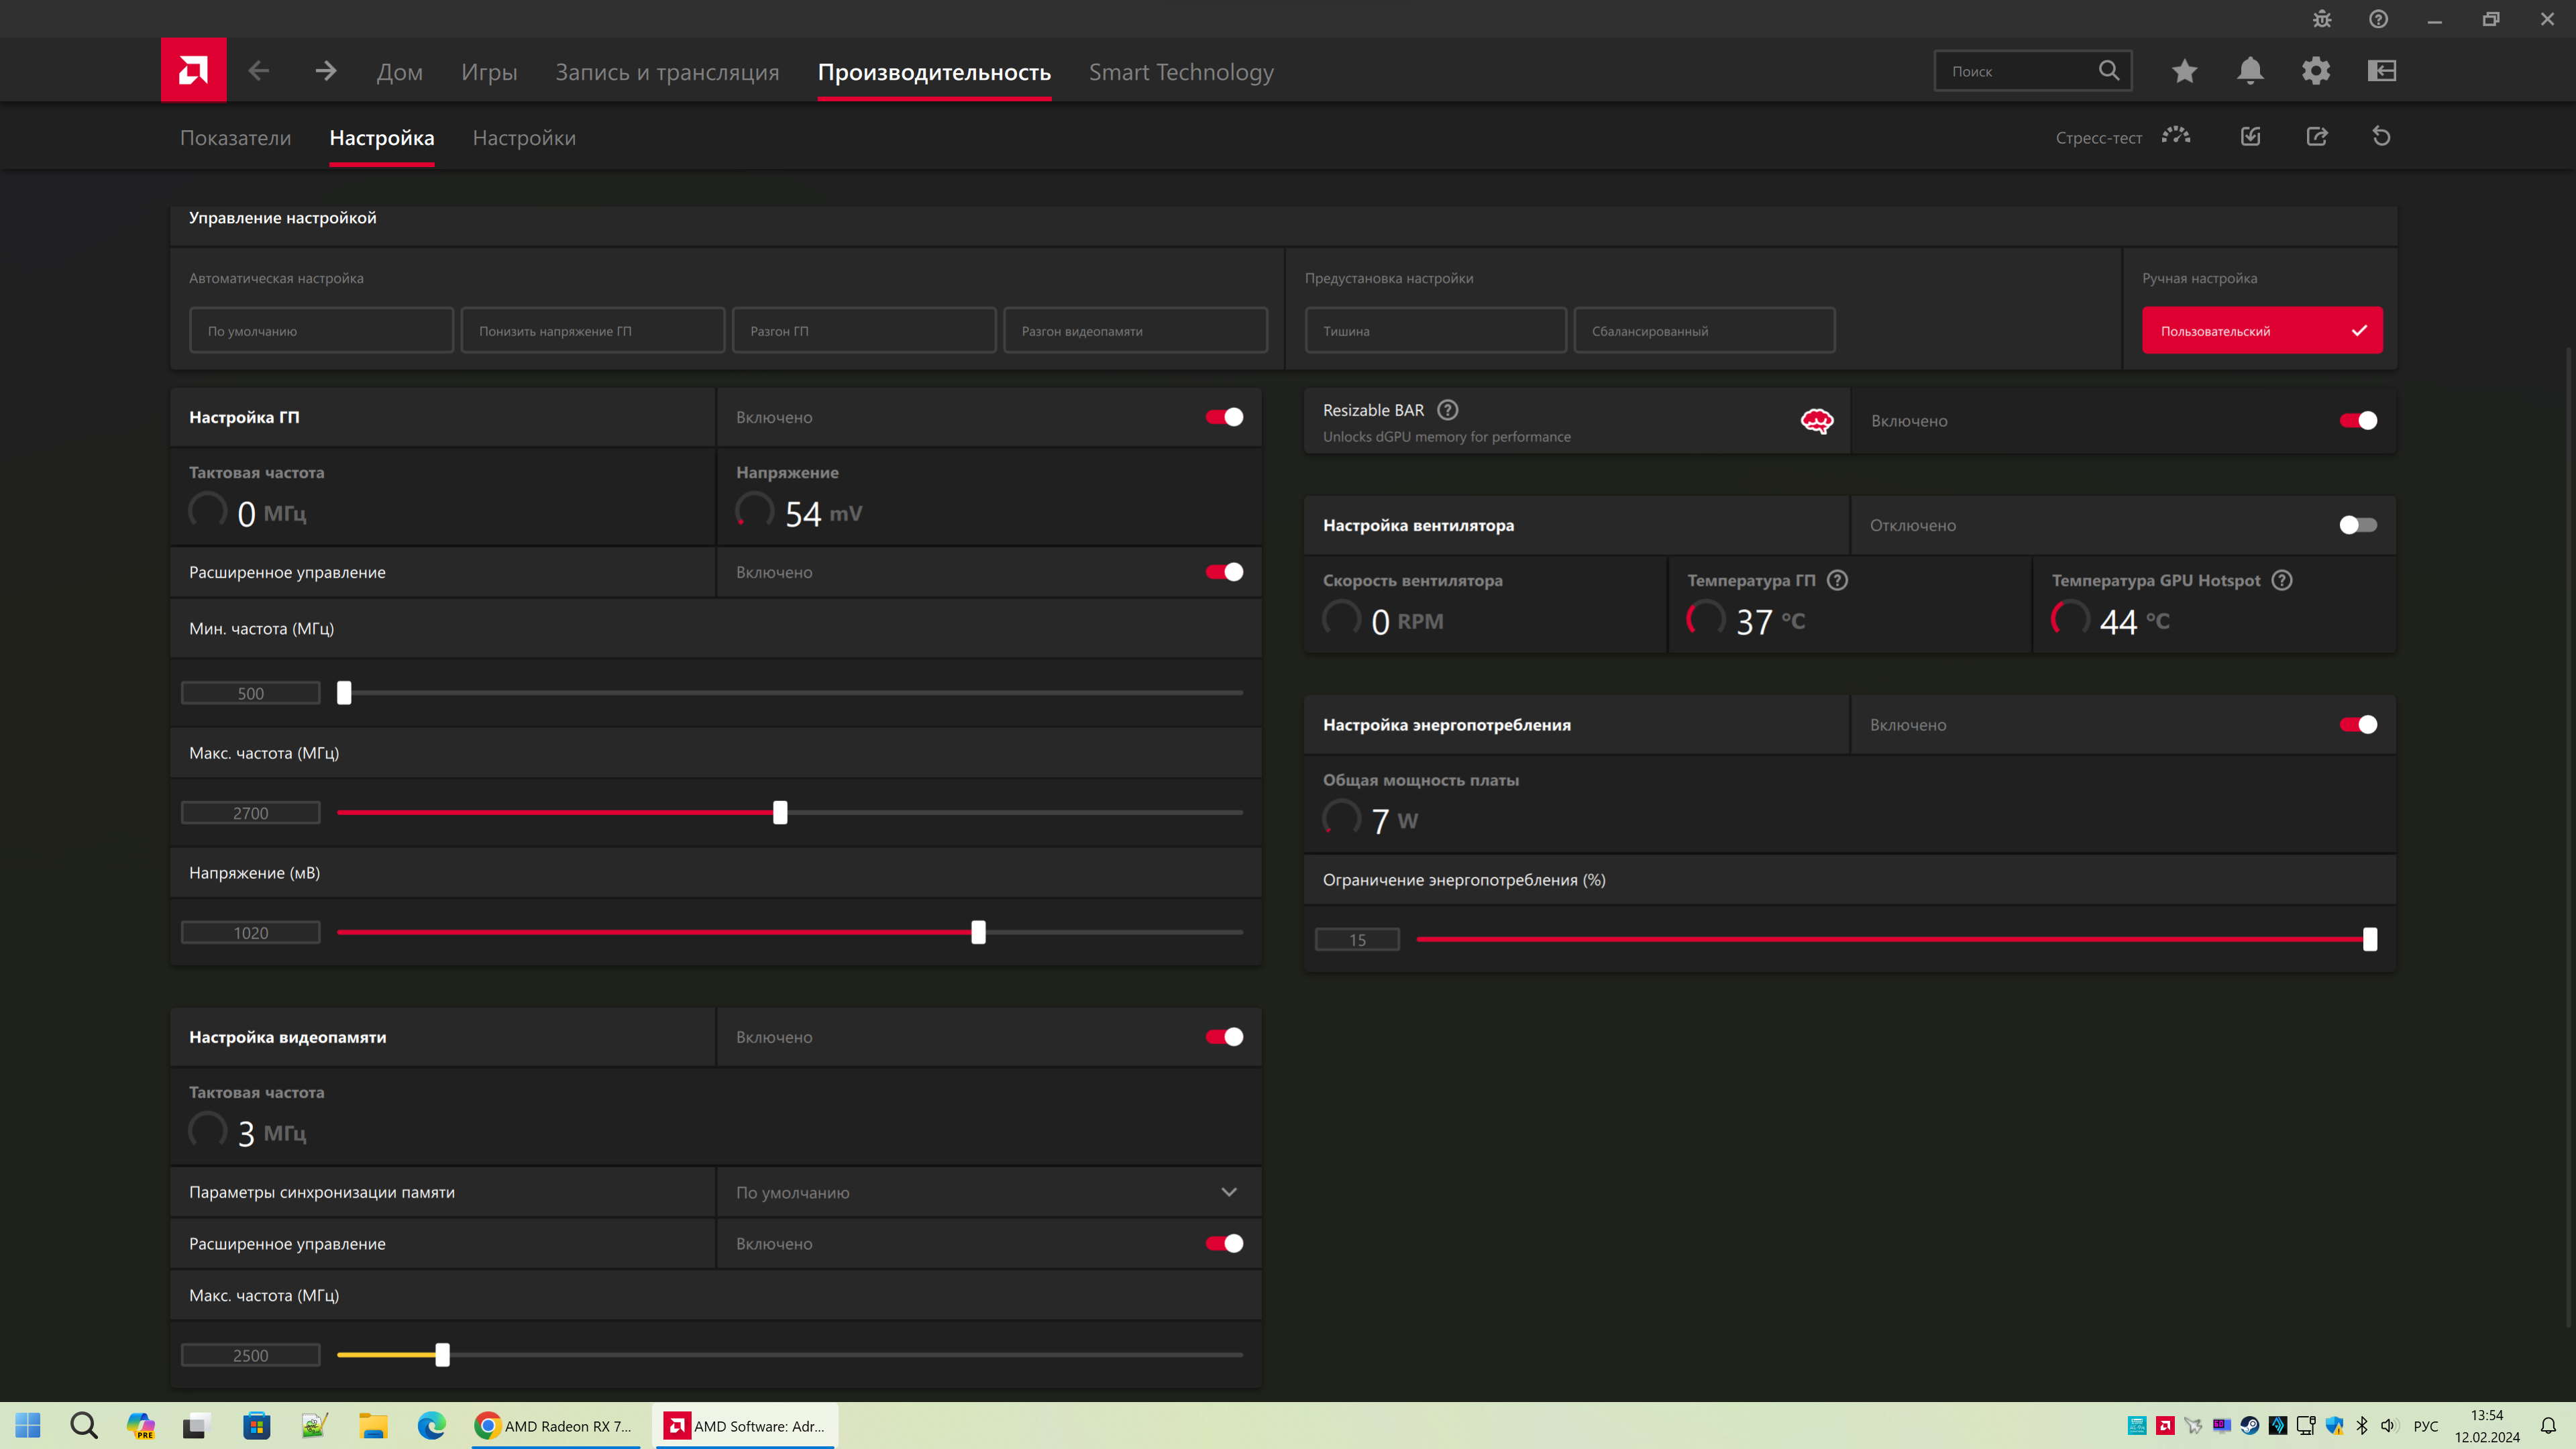Open notifications bell icon
The image size is (2576, 1449).
[x=2250, y=71]
